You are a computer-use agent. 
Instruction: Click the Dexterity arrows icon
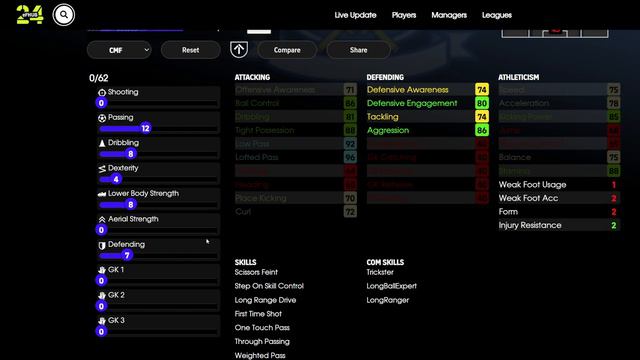(102, 169)
